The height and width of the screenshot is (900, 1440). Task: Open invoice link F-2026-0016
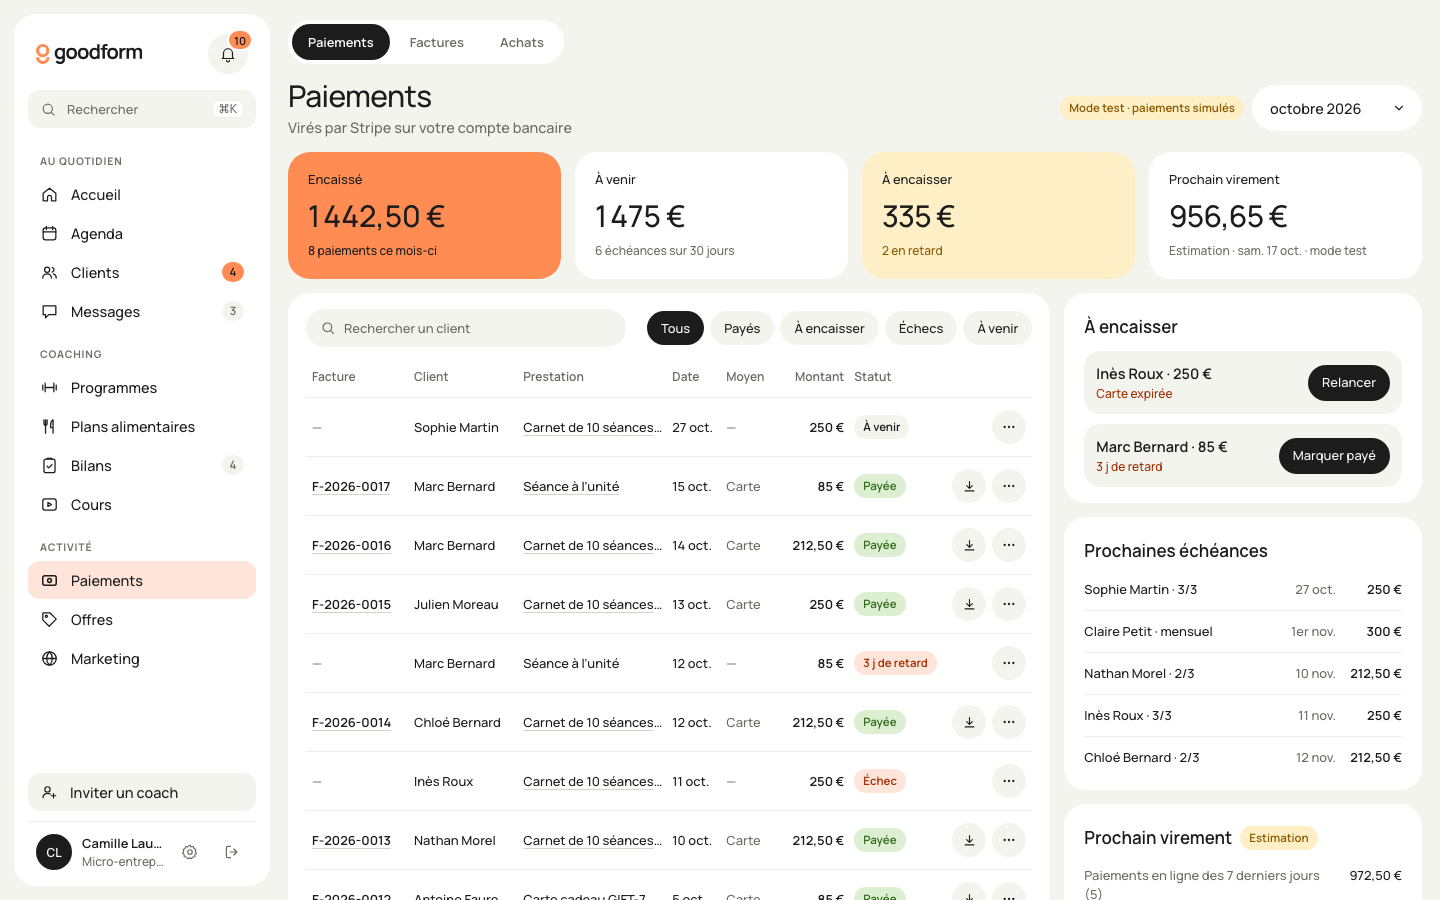pyautogui.click(x=351, y=545)
